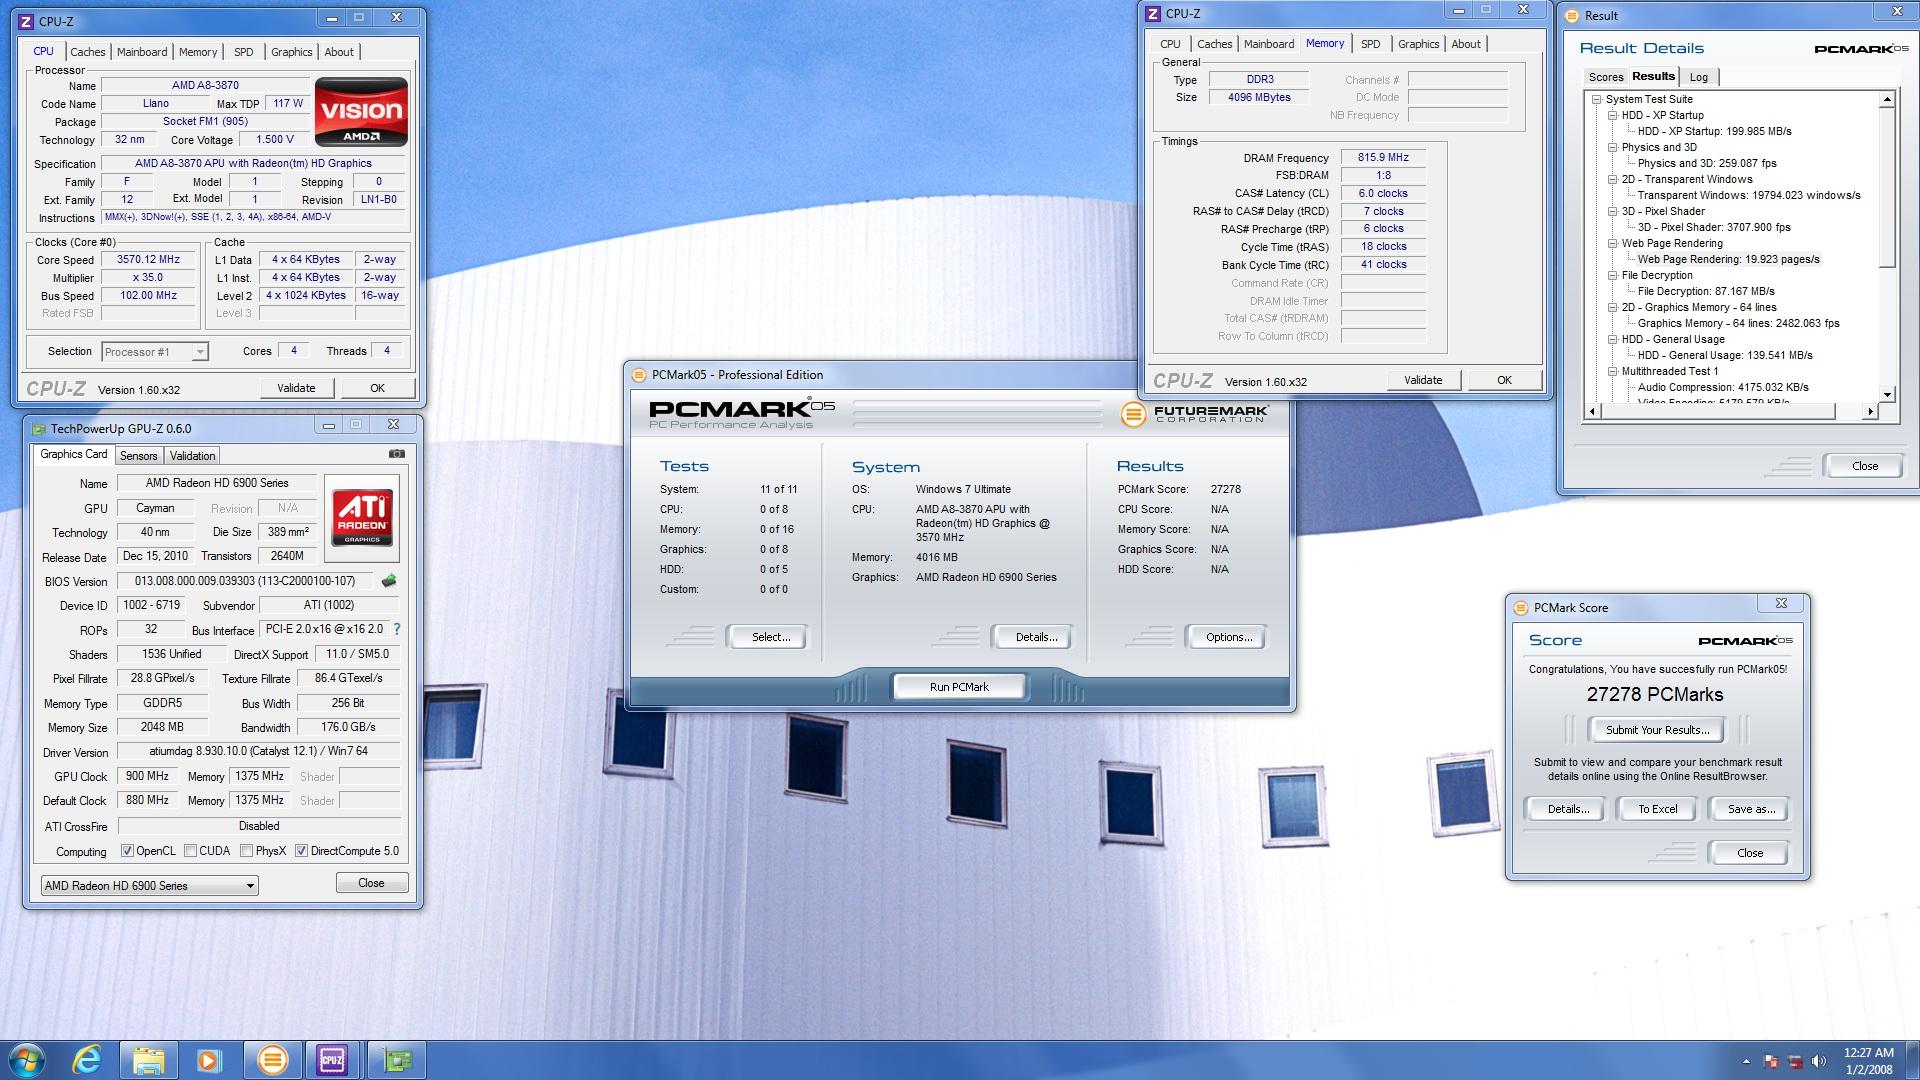
Task: Open Windows Explorer folder icon in taskbar
Action: [x=148, y=1059]
